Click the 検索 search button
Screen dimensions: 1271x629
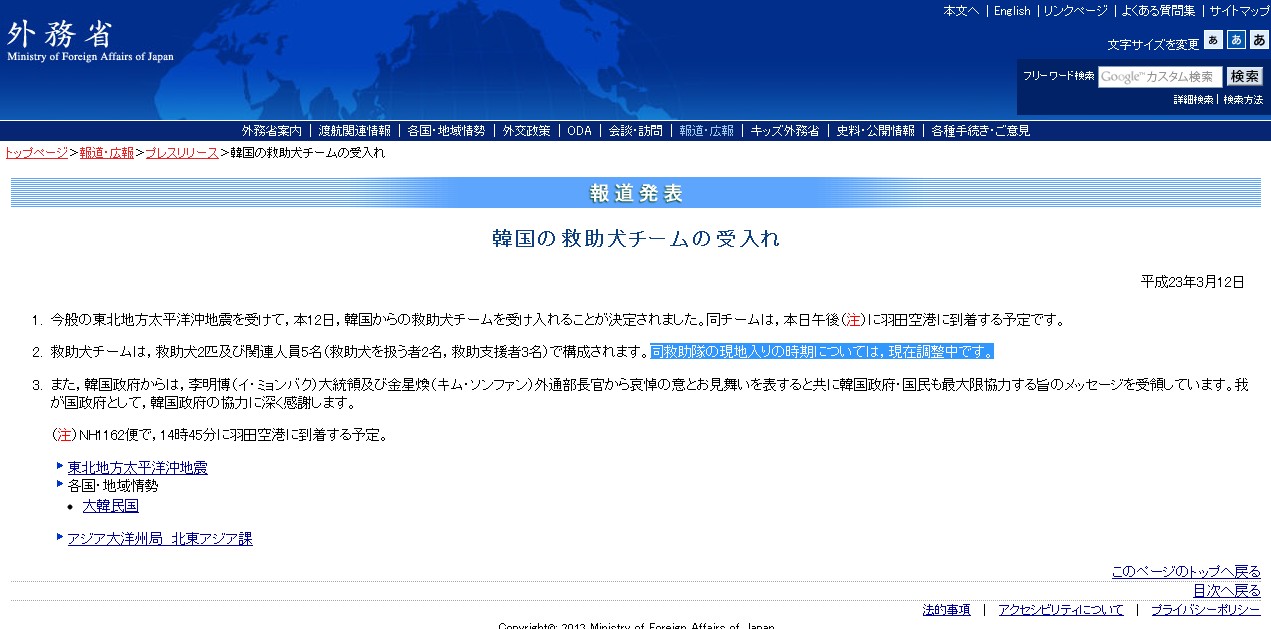pos(1245,77)
